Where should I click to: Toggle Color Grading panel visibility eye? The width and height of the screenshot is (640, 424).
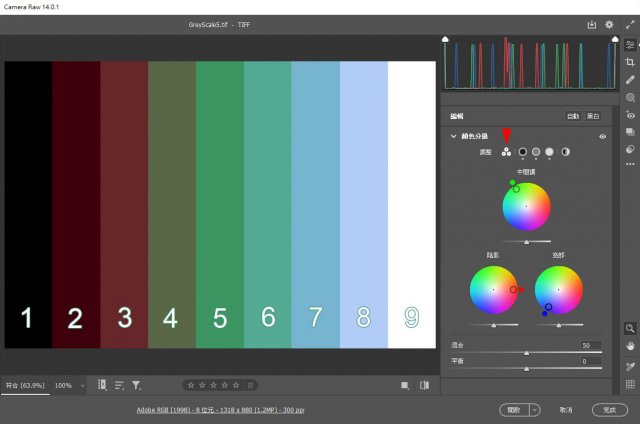point(602,136)
